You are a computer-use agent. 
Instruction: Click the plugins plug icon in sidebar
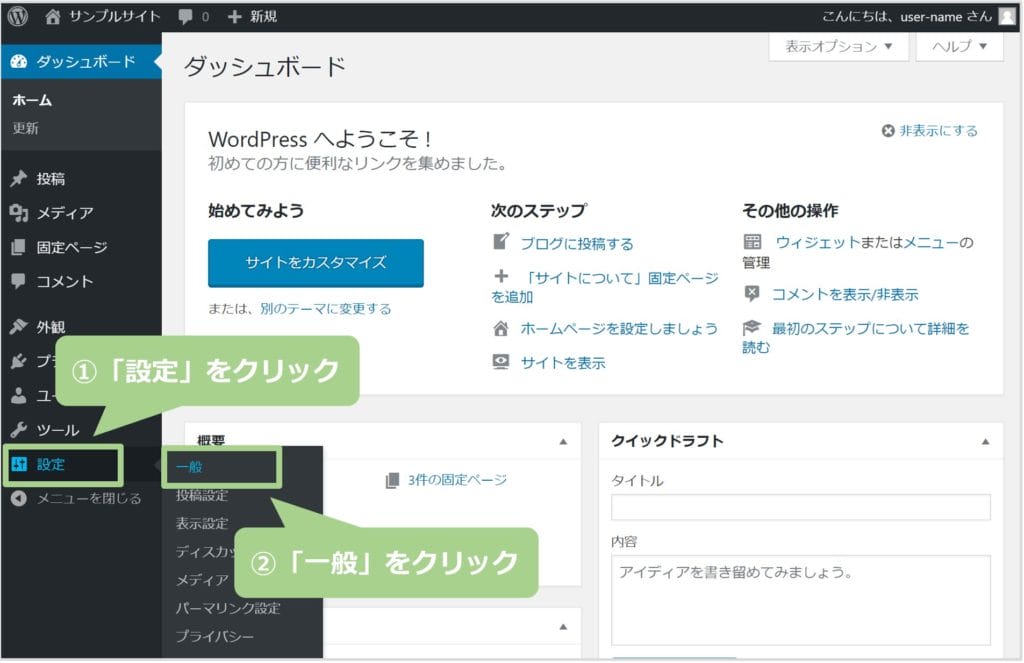pos(19,361)
